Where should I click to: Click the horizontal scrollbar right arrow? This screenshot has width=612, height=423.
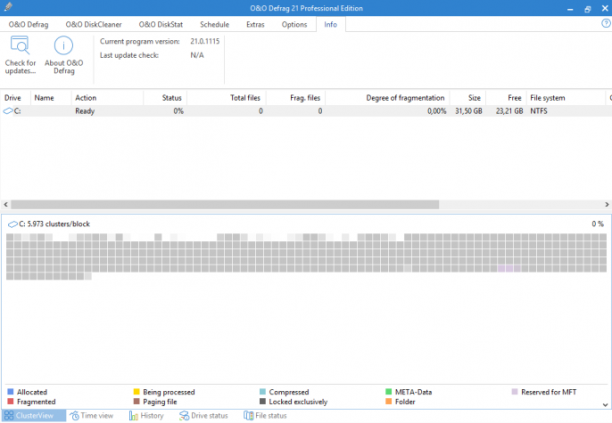coord(607,204)
